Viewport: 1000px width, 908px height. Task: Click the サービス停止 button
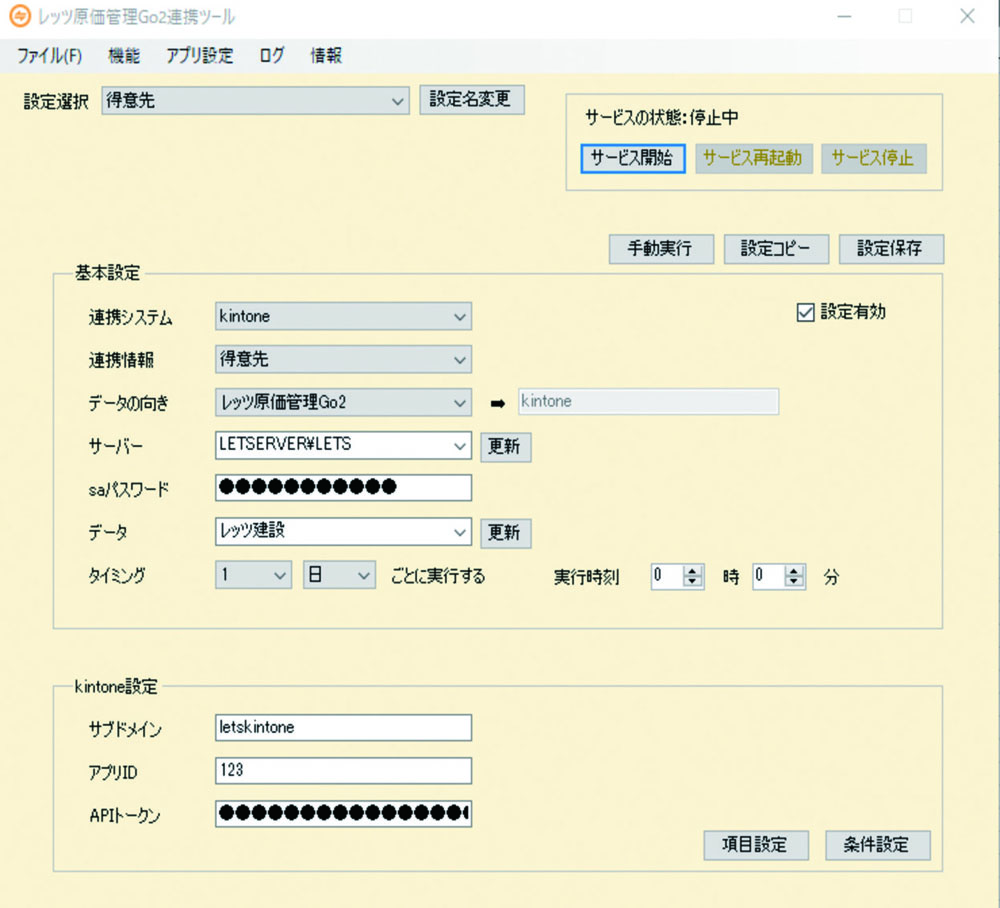(873, 158)
